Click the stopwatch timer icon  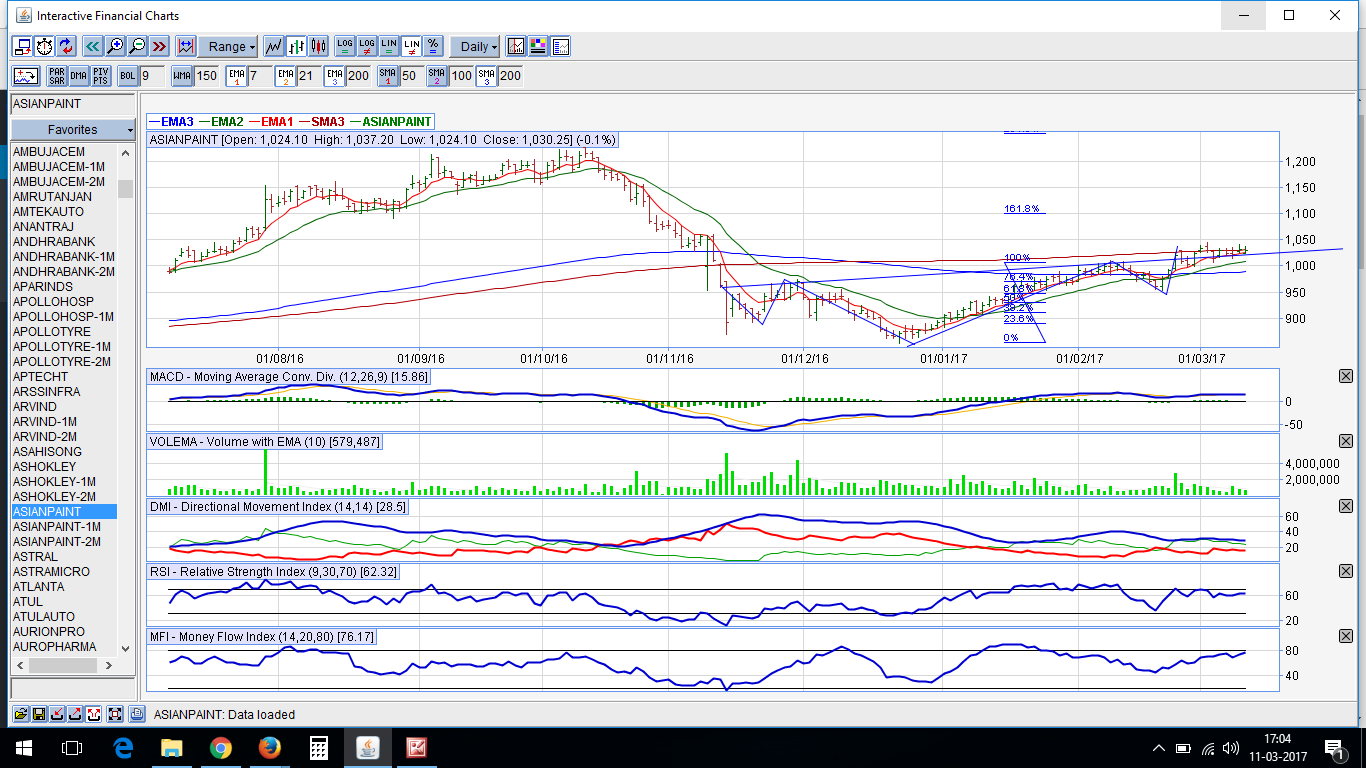[x=44, y=47]
